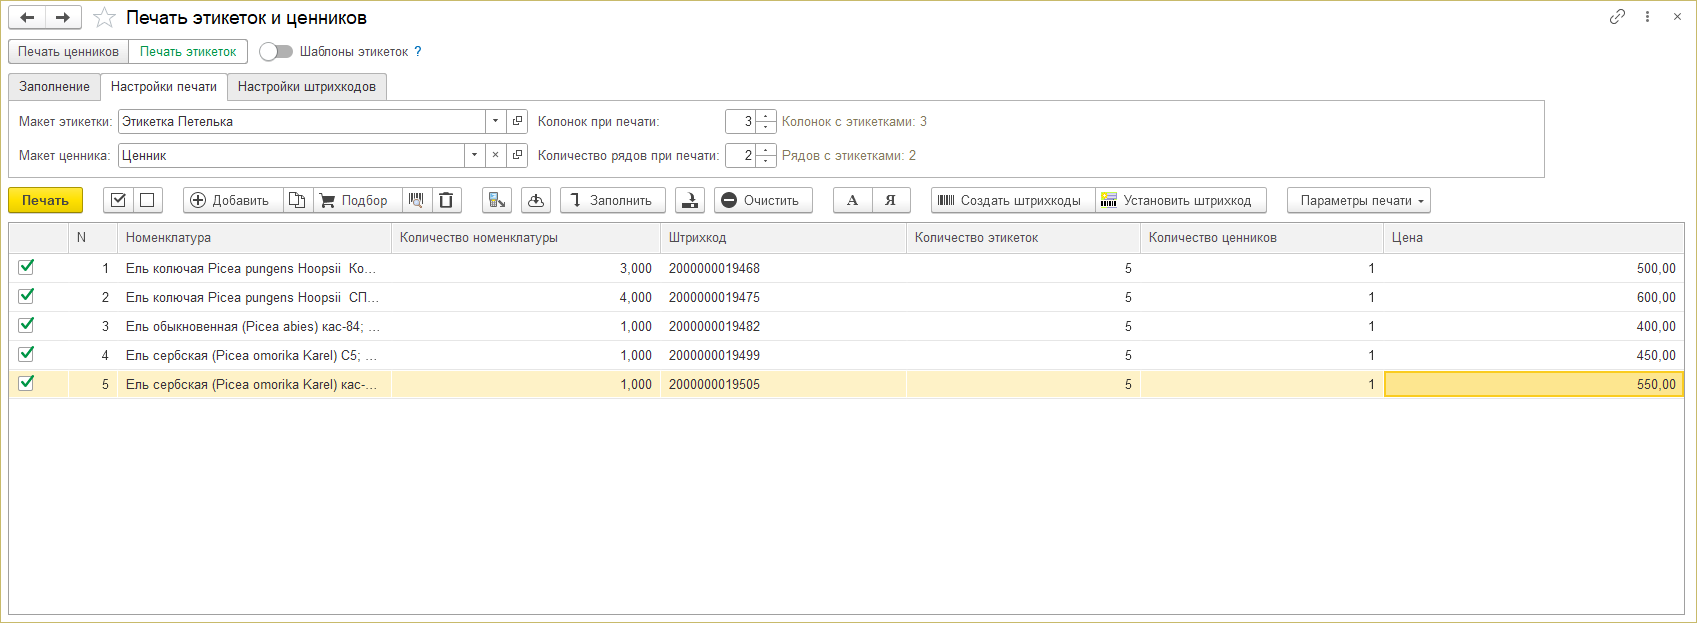This screenshot has width=1697, height=623.
Task: Click the copy row icon
Action: coord(297,200)
